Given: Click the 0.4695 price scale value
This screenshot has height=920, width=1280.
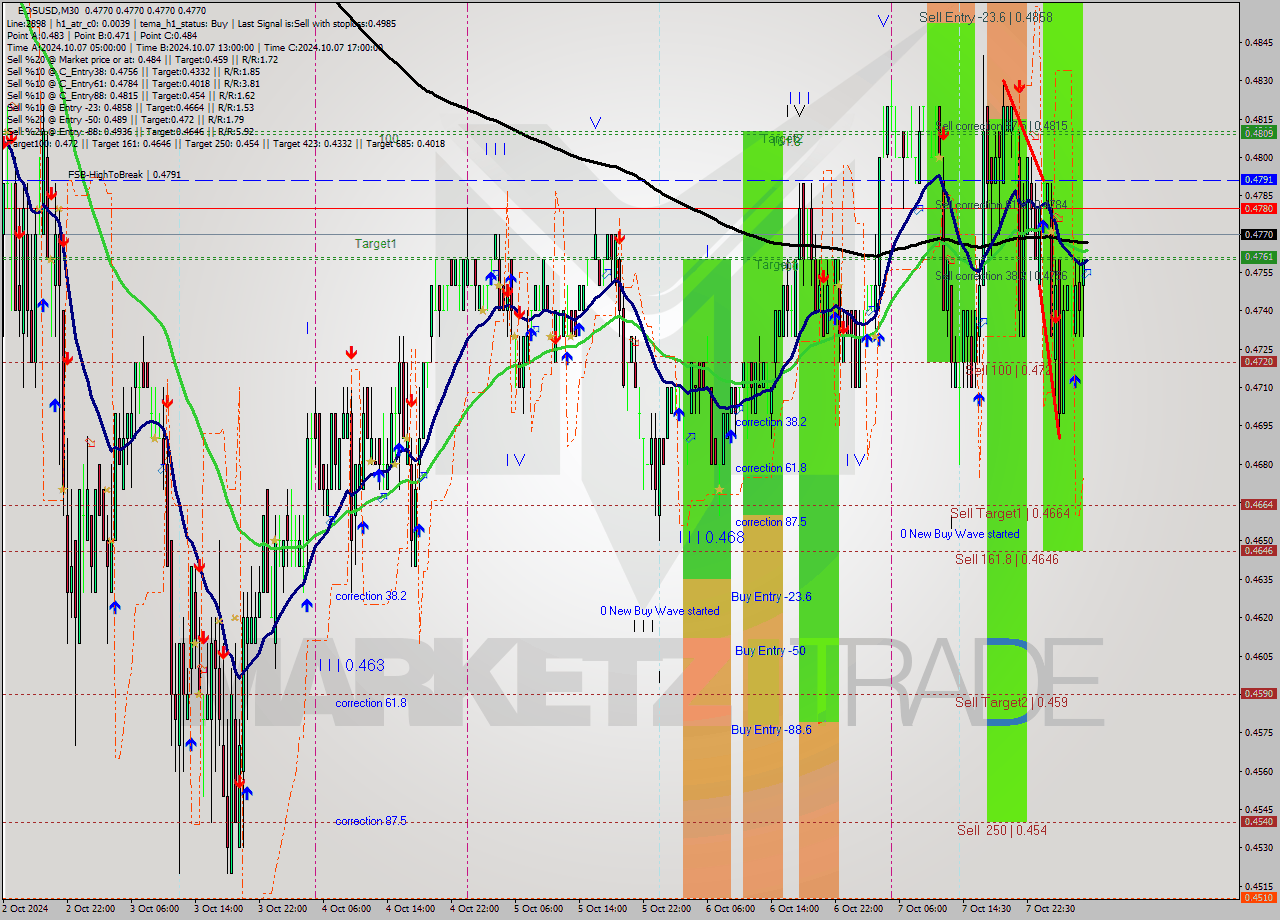Looking at the screenshot, I should click(1259, 426).
